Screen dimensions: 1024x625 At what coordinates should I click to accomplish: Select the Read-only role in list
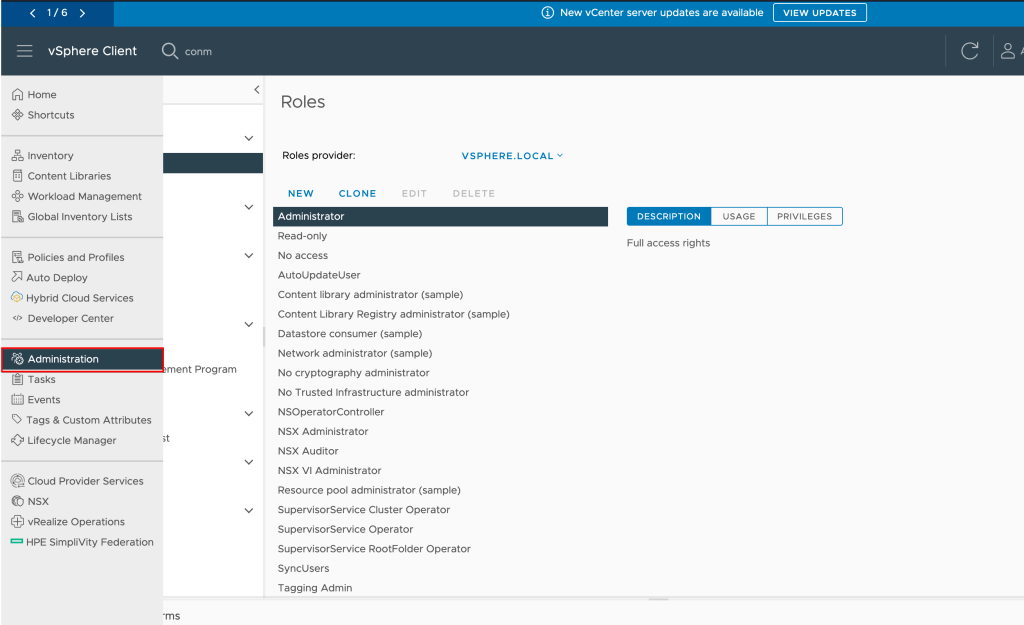(x=302, y=236)
